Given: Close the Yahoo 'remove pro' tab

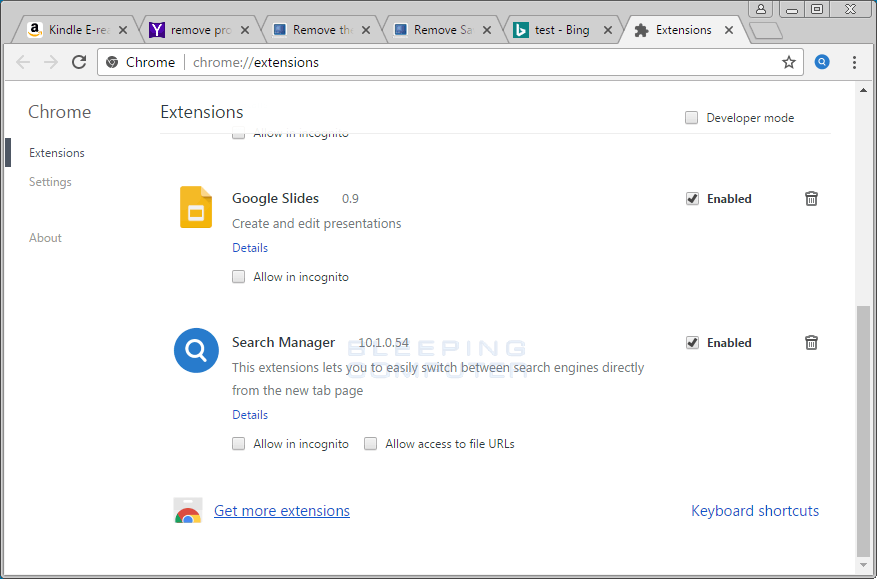Looking at the screenshot, I should [245, 30].
